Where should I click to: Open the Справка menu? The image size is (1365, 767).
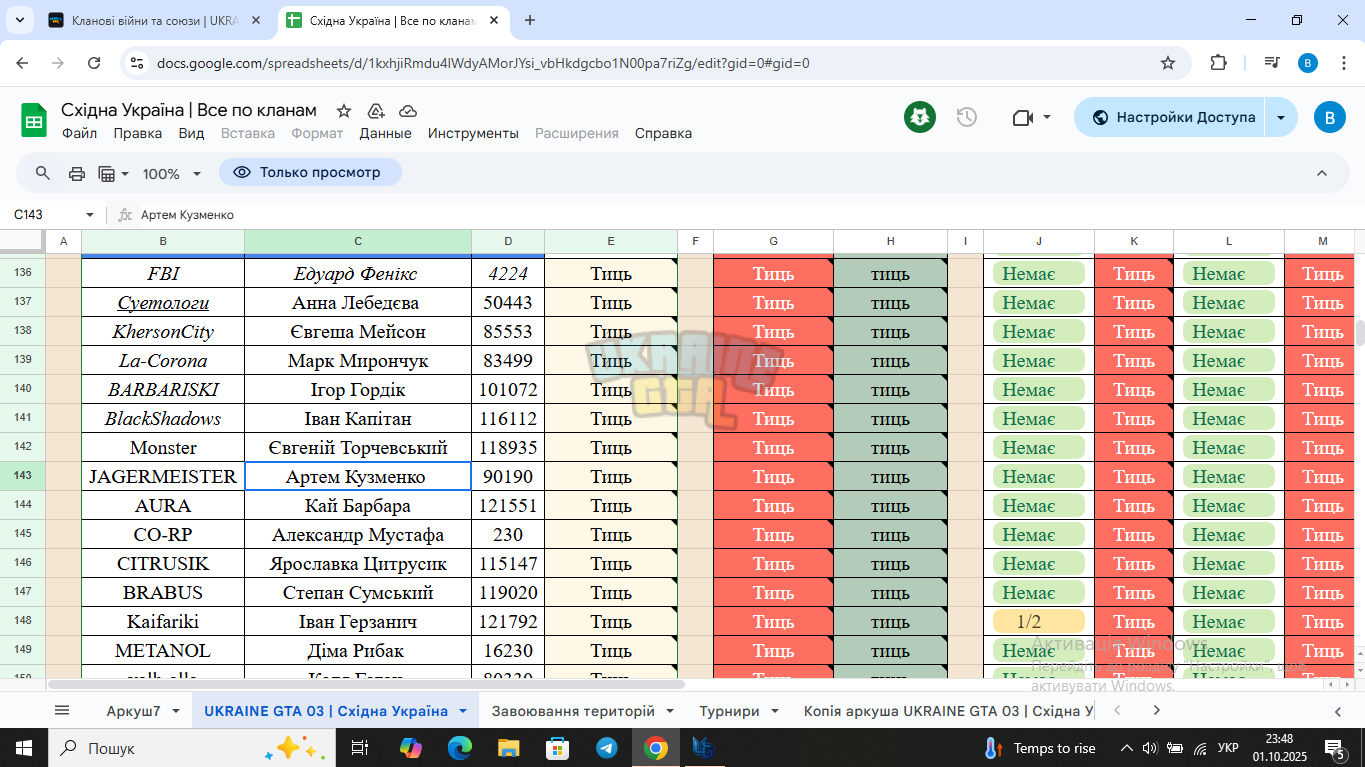tap(663, 133)
